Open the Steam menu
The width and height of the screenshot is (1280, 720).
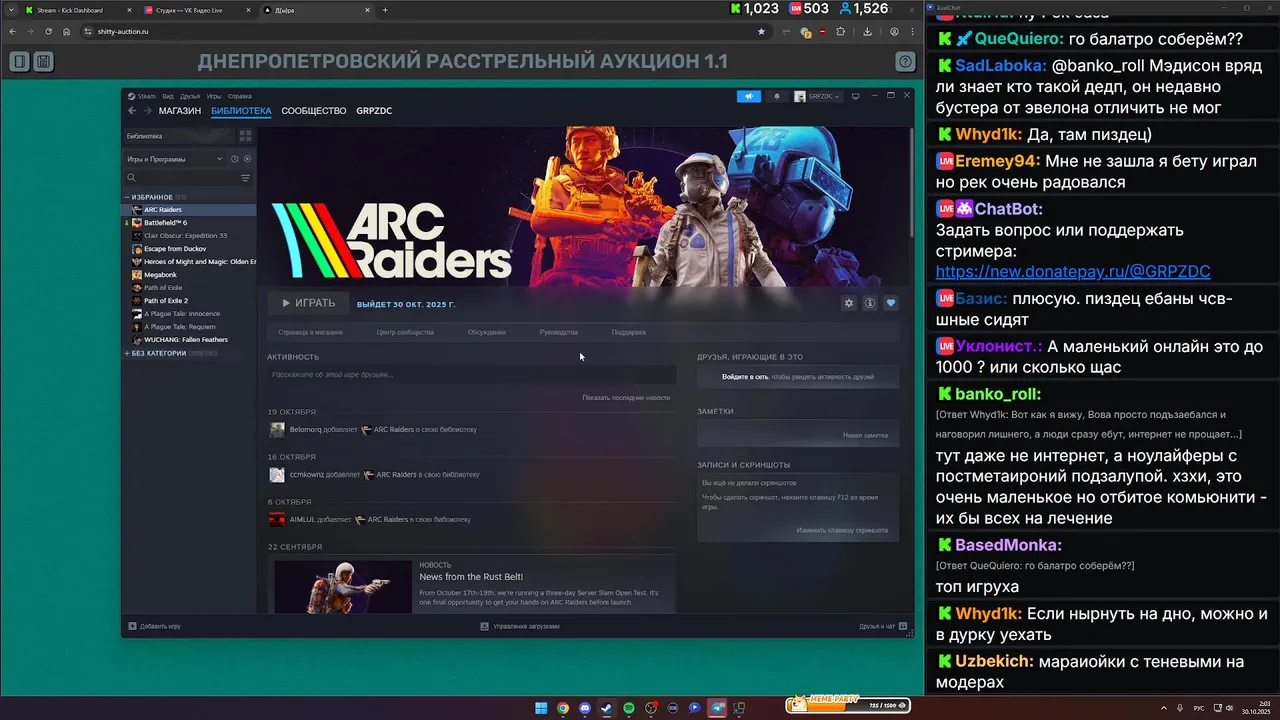coord(146,96)
